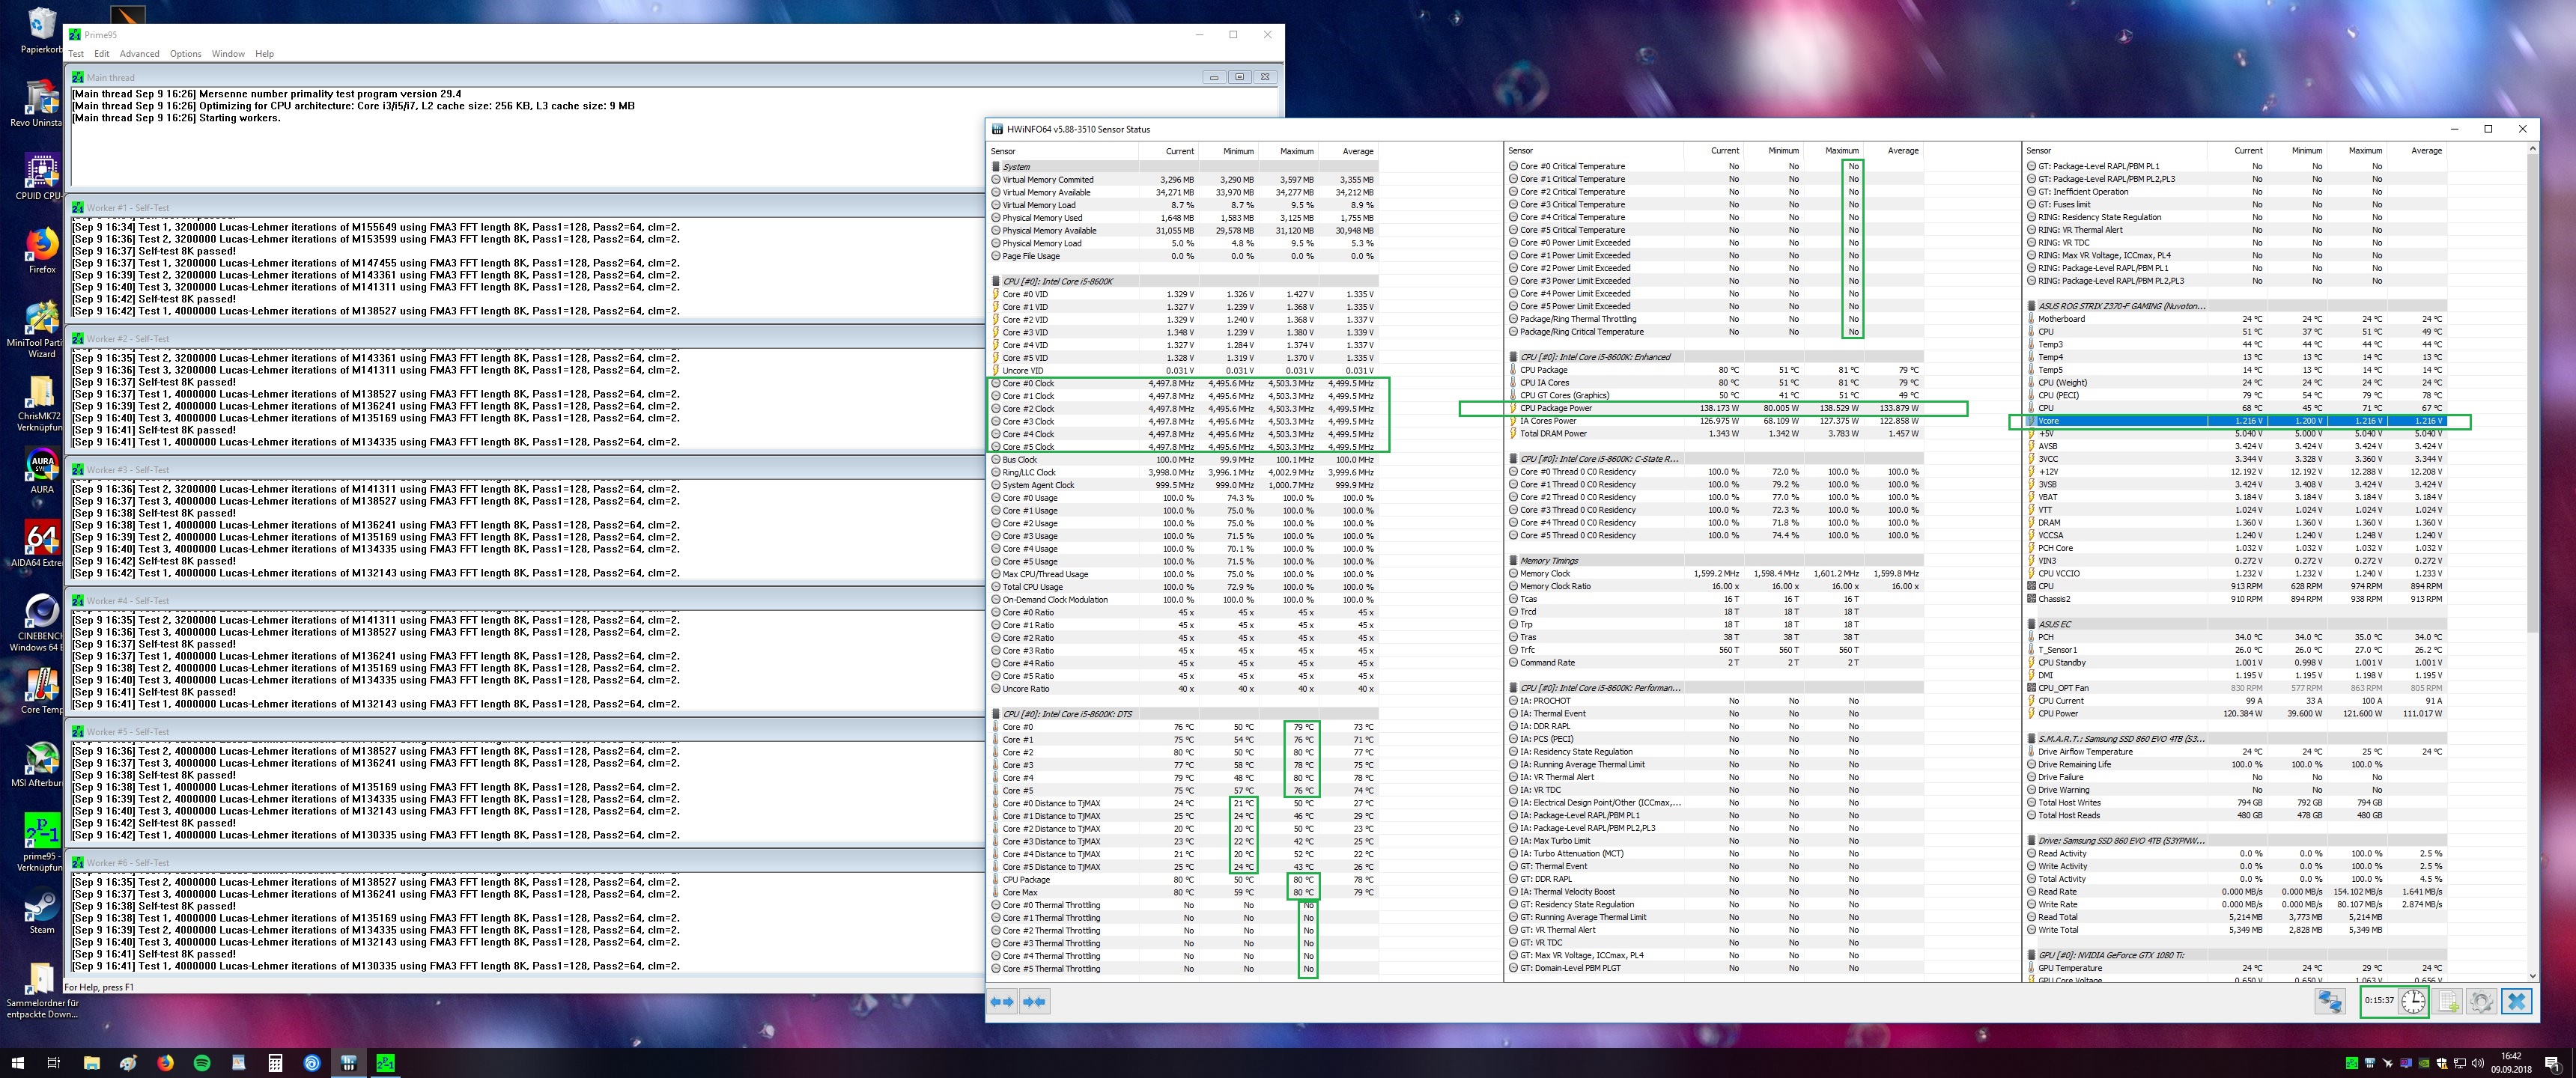Open Calculator from the taskbar

coord(275,1063)
